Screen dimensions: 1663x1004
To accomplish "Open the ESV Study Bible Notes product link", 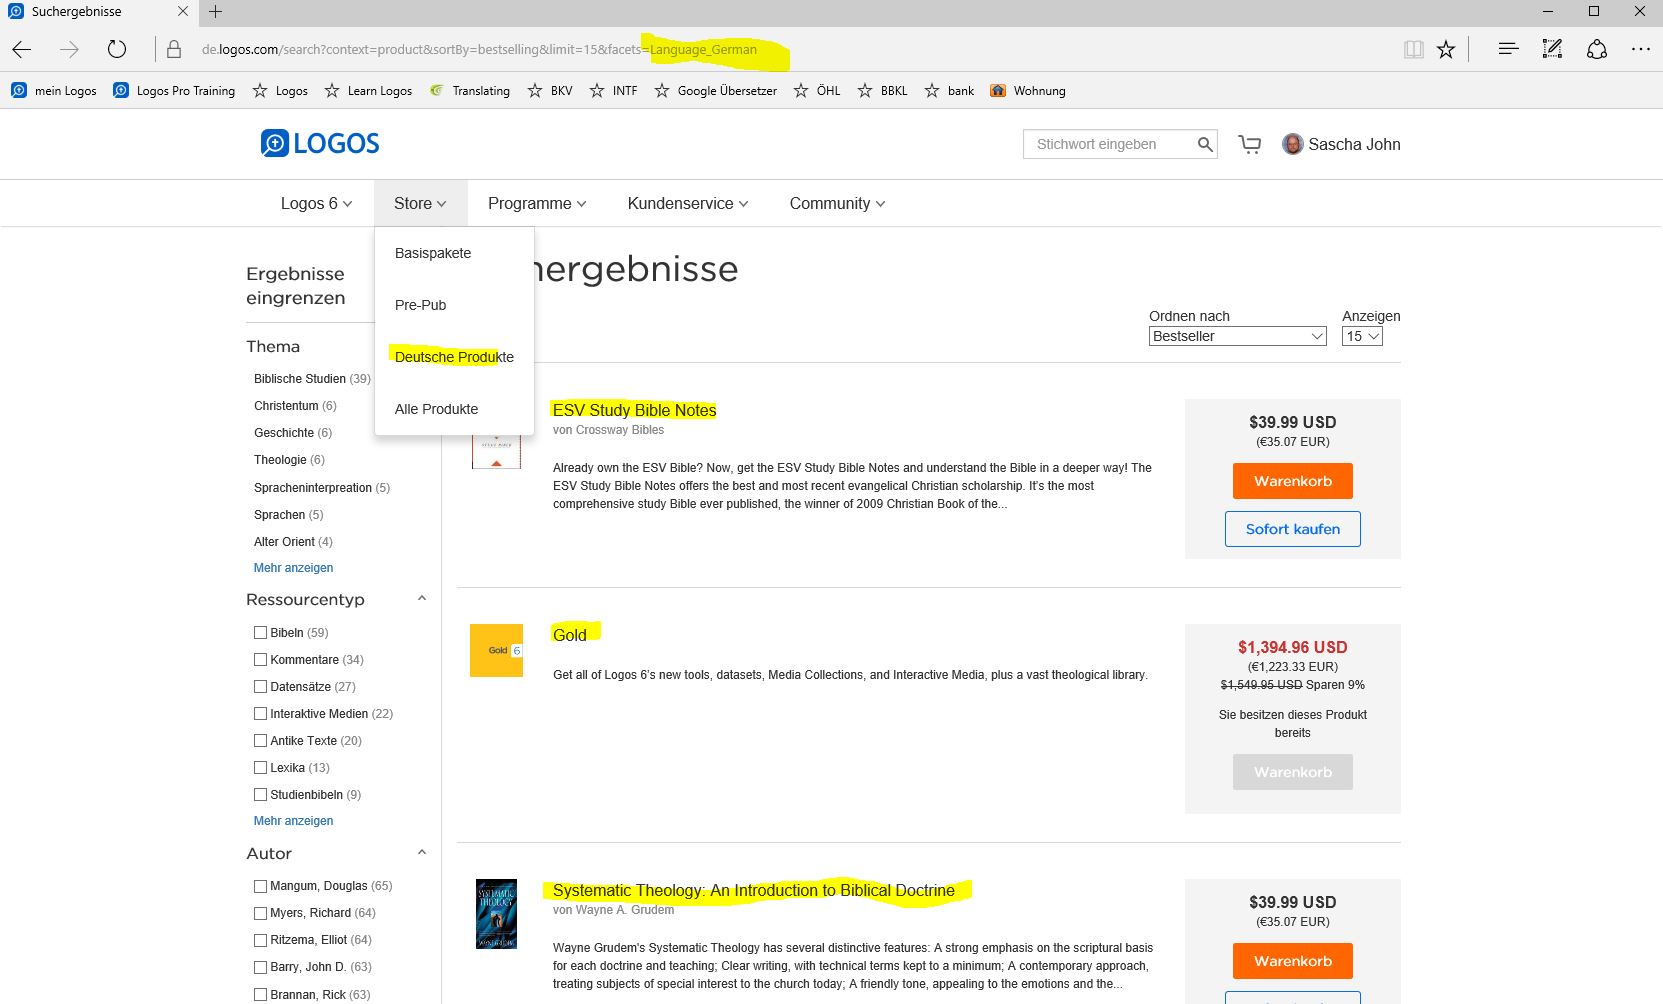I will tap(634, 410).
